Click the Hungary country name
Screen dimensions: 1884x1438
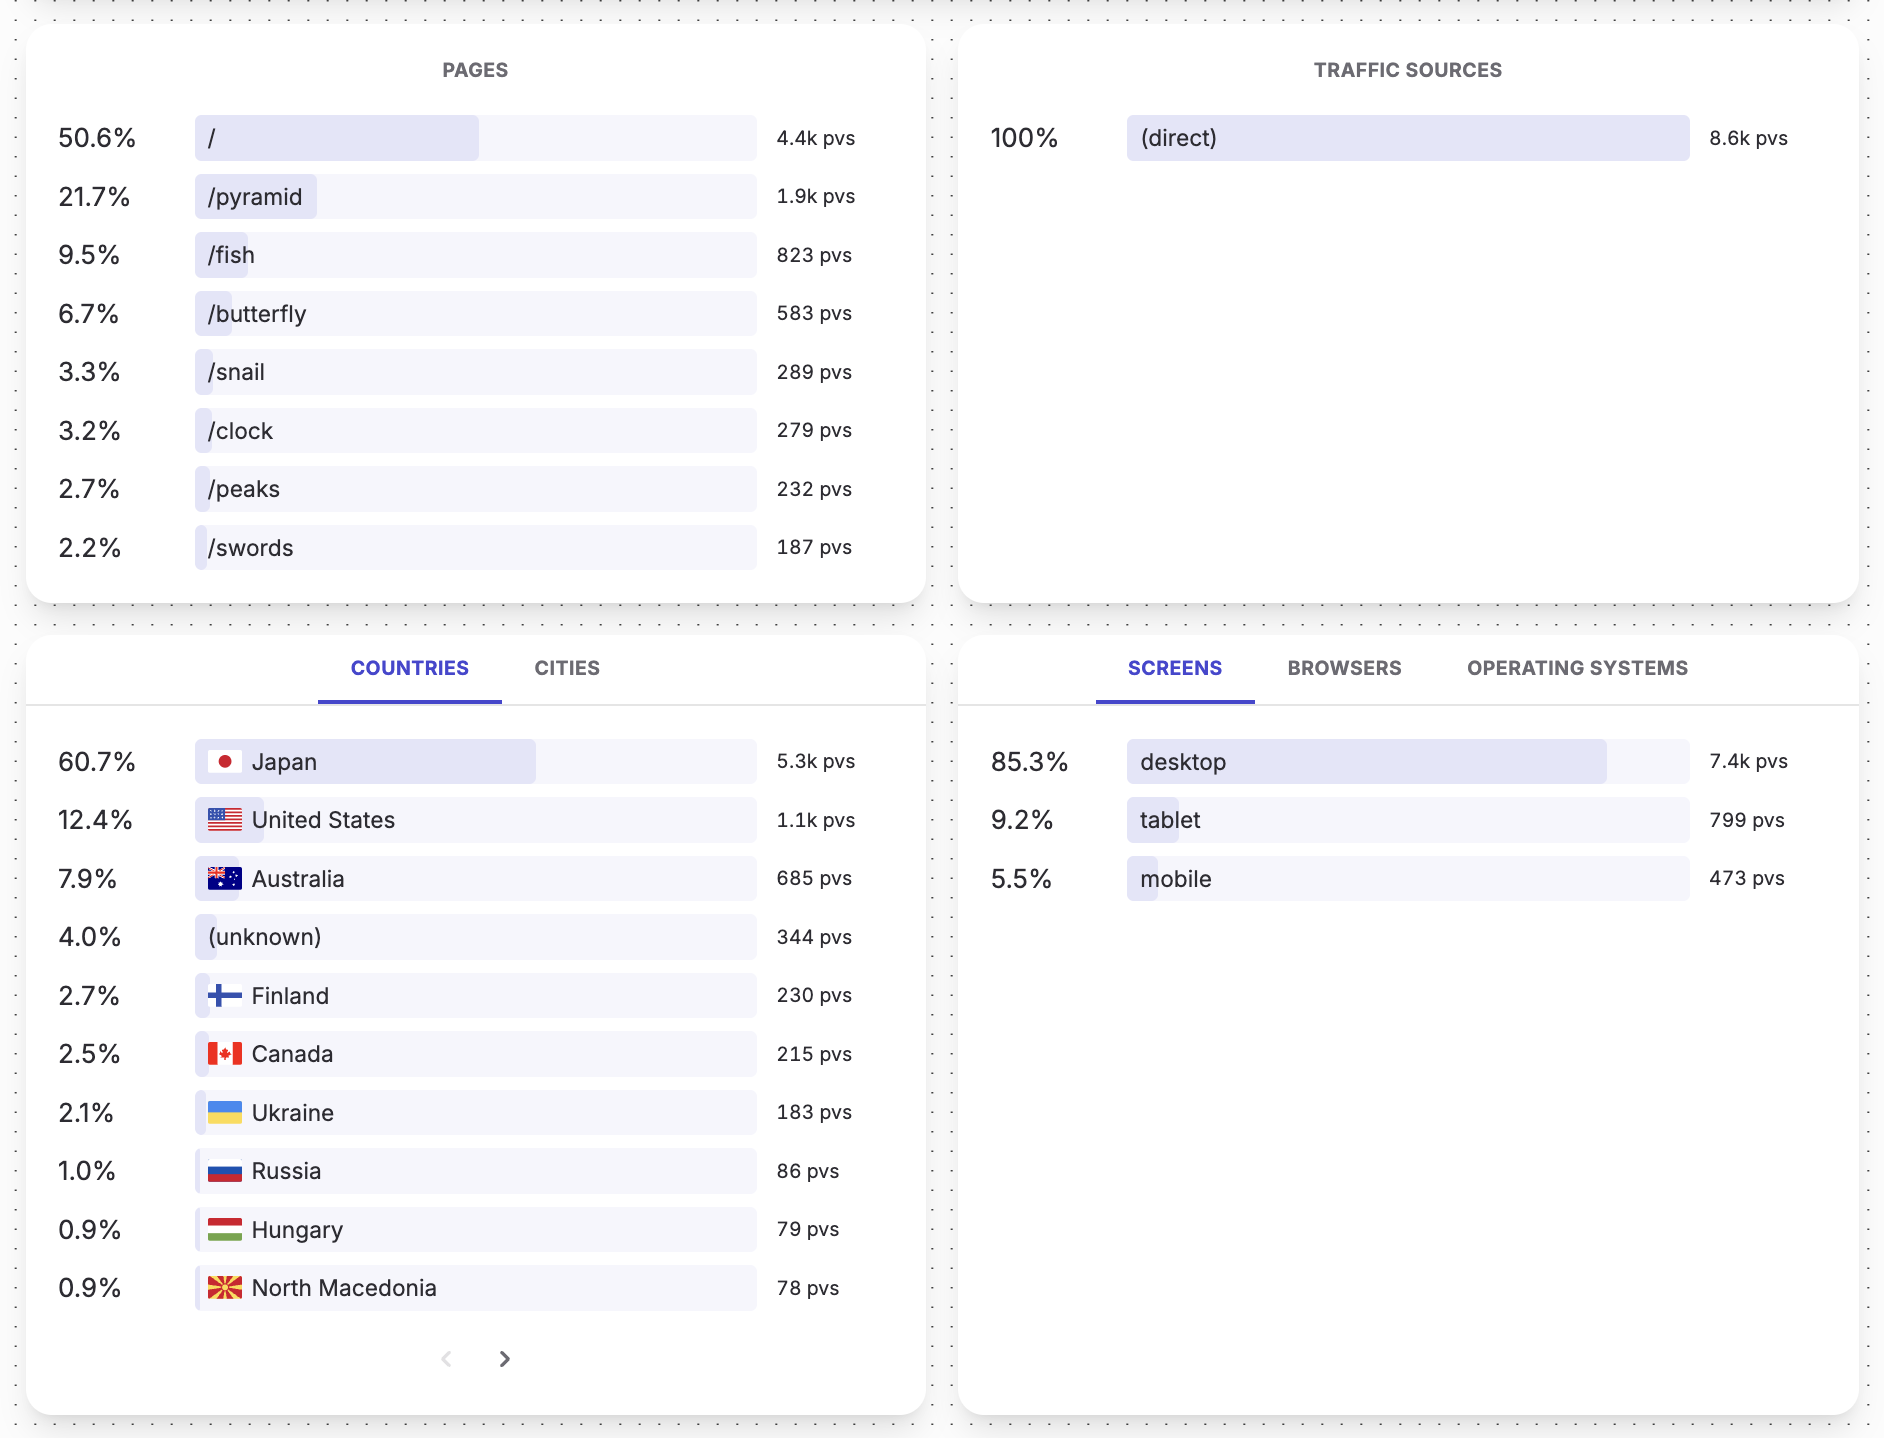pyautogui.click(x=297, y=1230)
